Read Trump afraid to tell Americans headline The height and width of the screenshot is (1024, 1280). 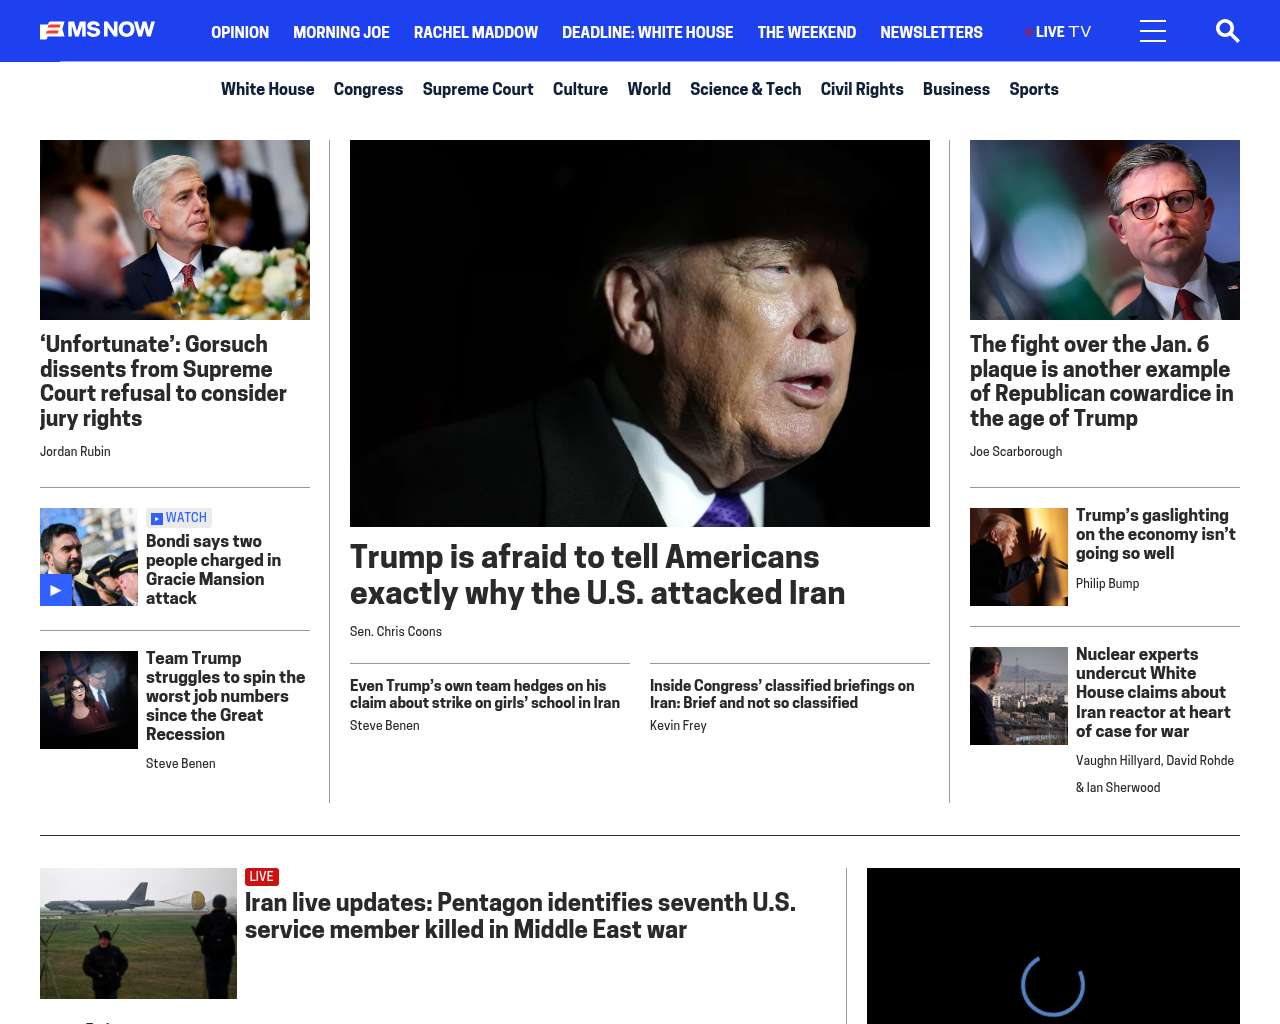(598, 575)
